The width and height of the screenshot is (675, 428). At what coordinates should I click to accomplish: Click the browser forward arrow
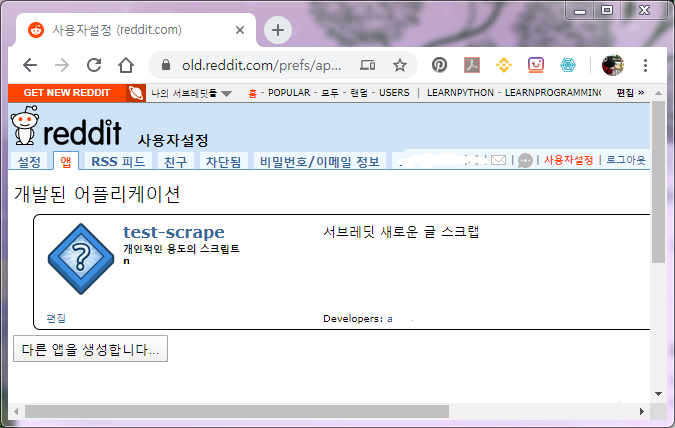(62, 65)
